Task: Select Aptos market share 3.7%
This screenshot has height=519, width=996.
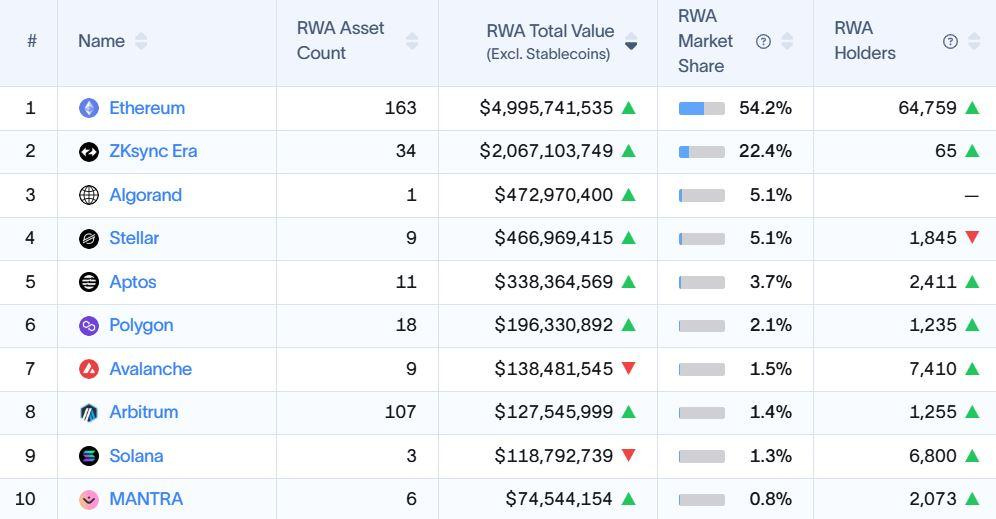Action: (x=771, y=282)
